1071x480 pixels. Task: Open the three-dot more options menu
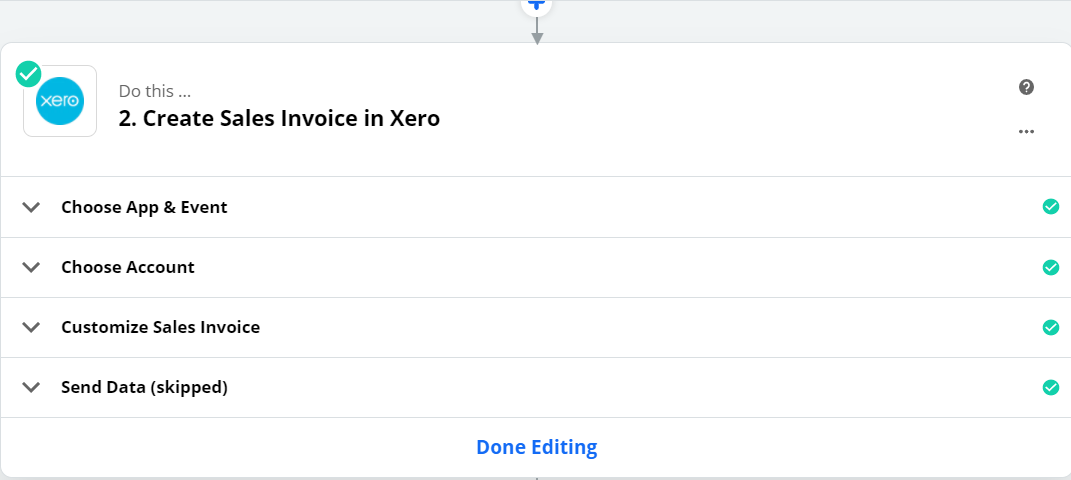(x=1026, y=131)
